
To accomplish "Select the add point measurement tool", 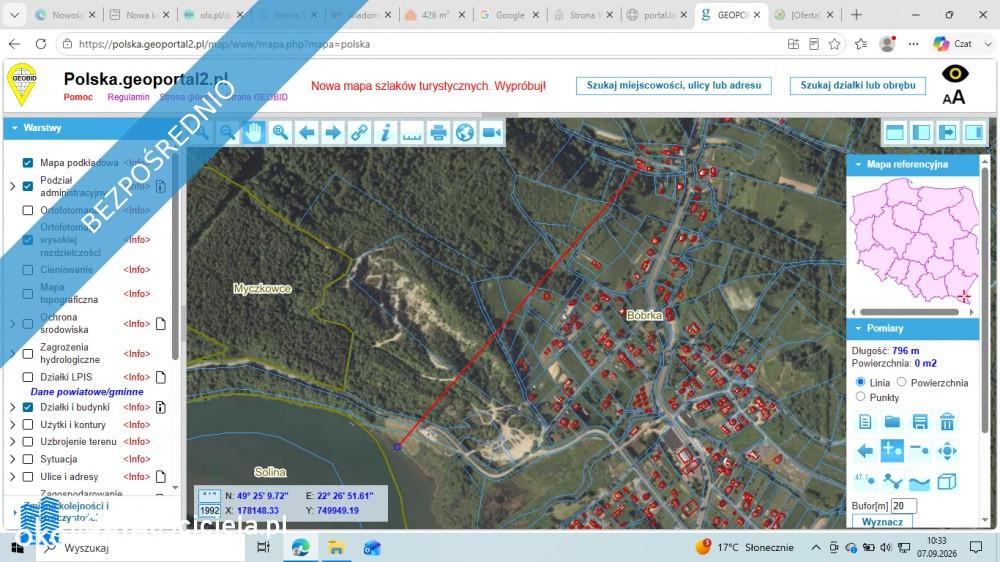I will click(x=892, y=451).
